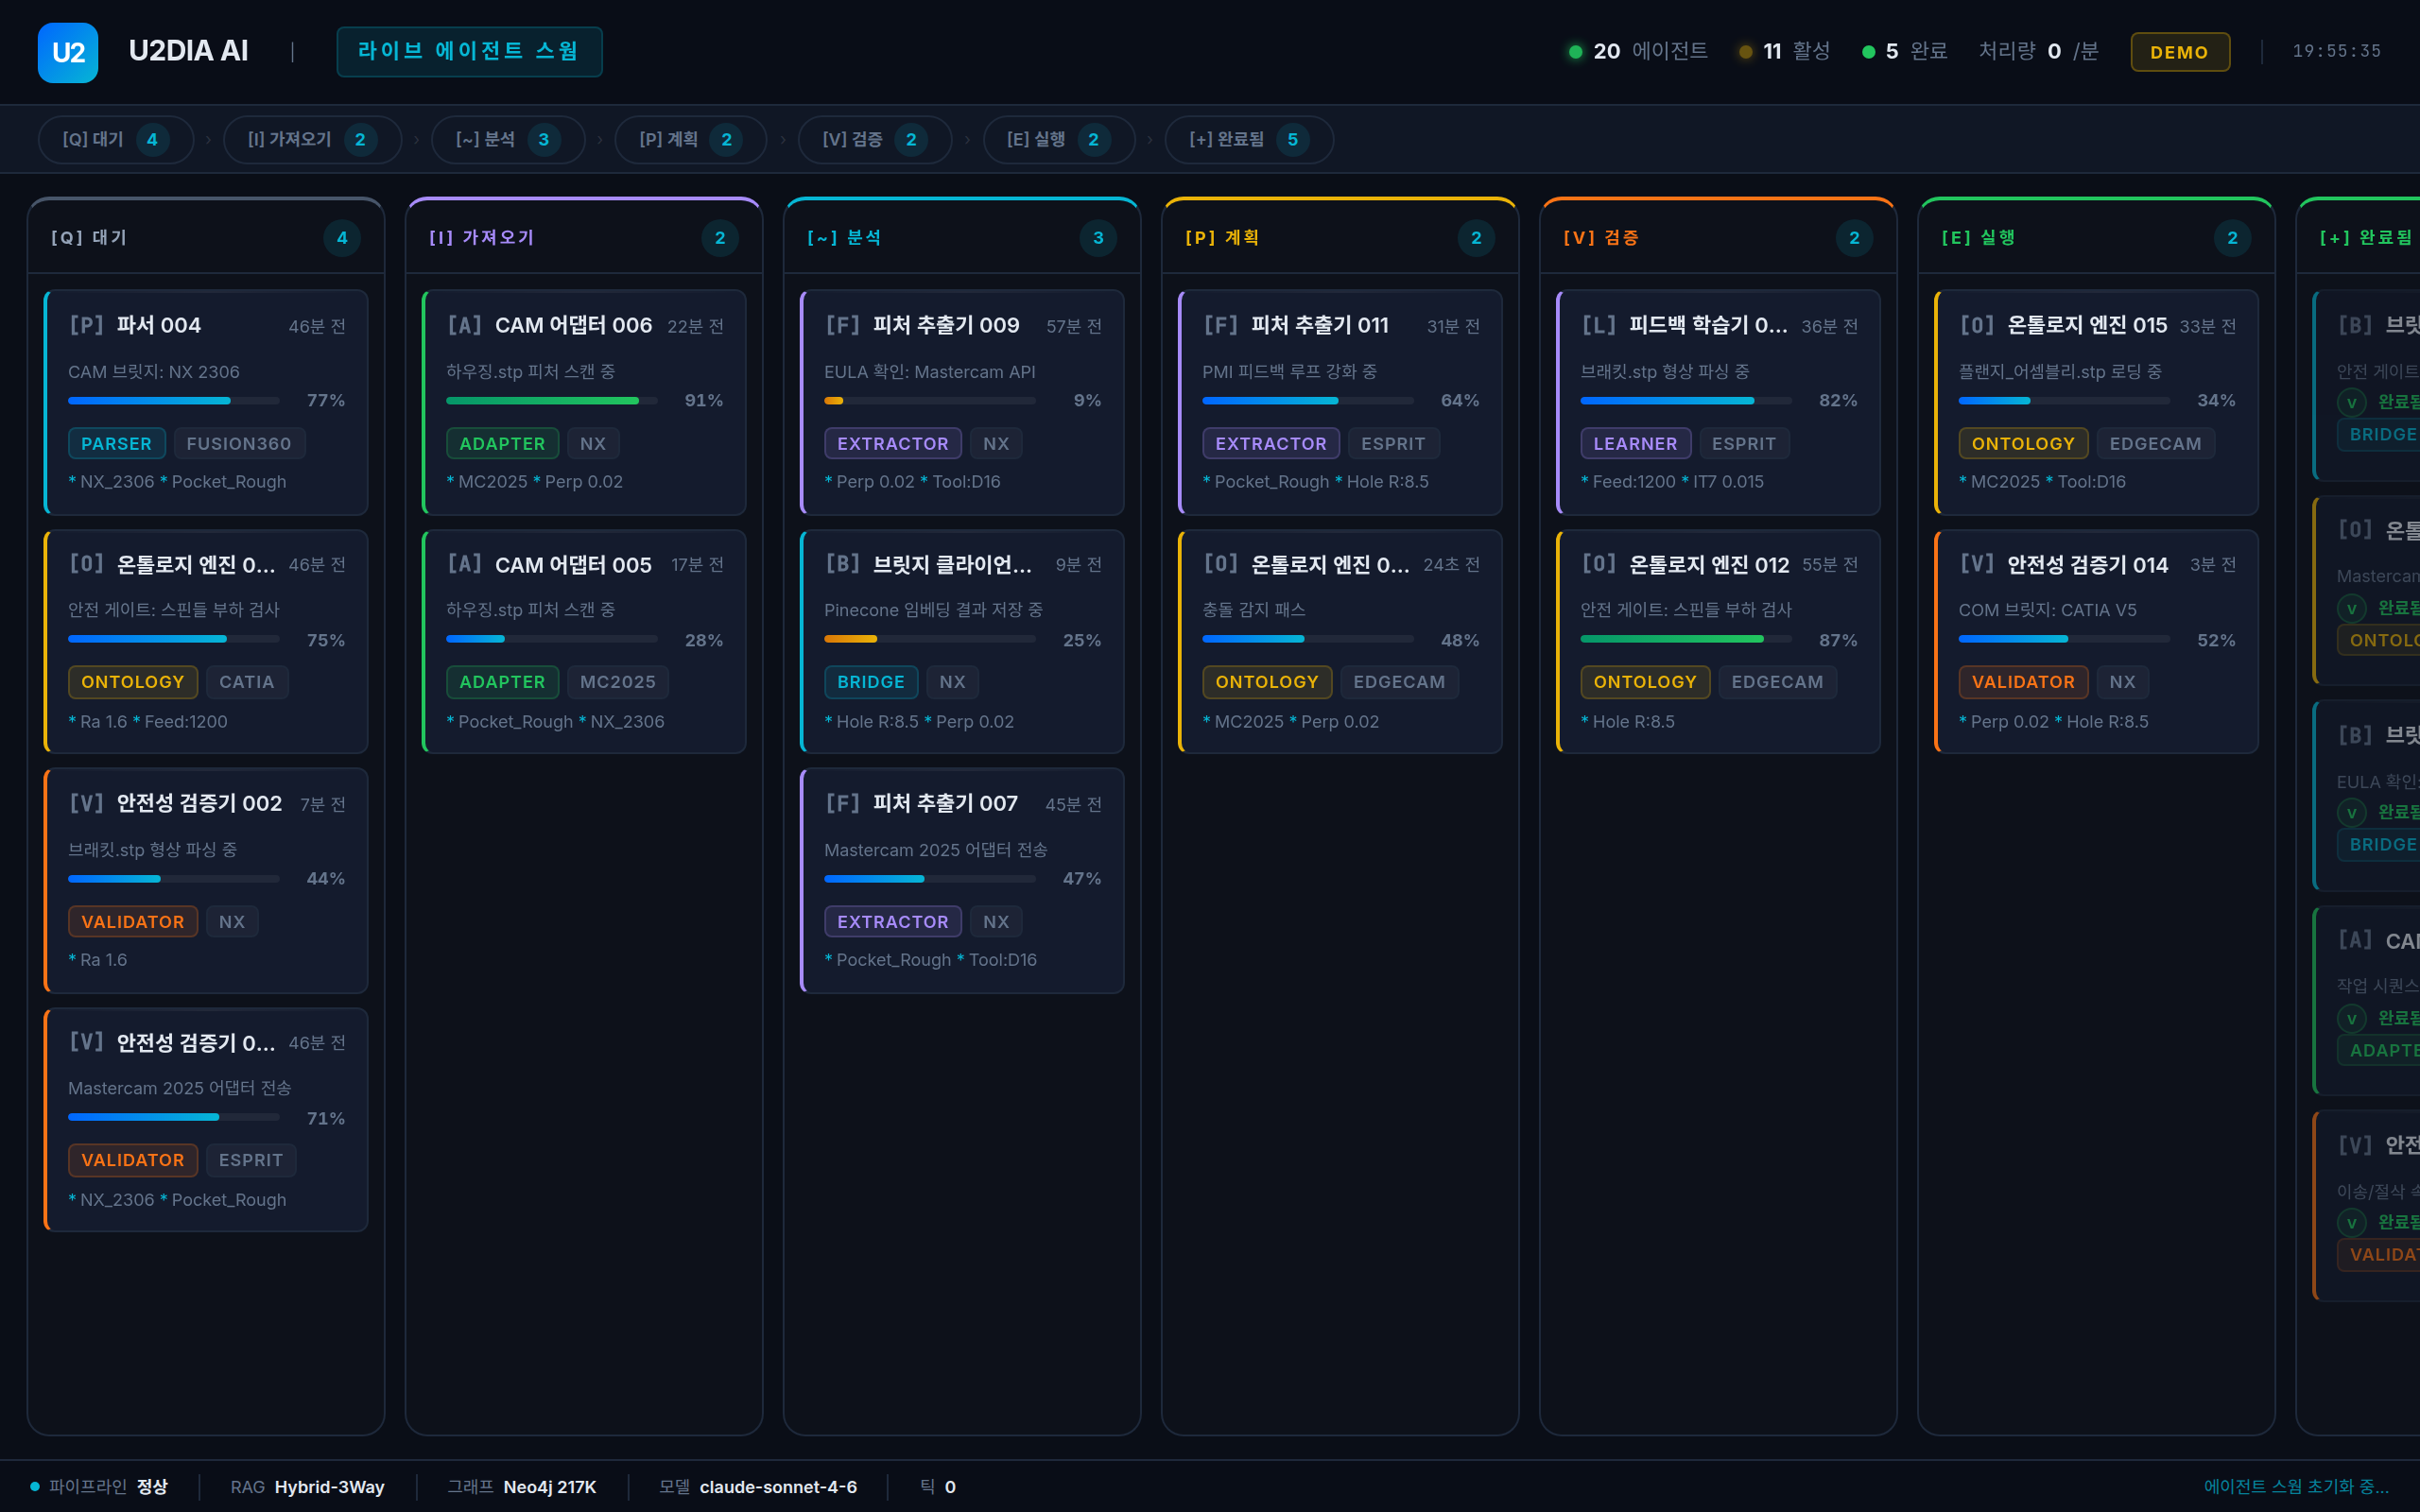This screenshot has width=2420, height=1512.
Task: Select the [Q] 대기 pipeline stage pill
Action: [x=115, y=140]
